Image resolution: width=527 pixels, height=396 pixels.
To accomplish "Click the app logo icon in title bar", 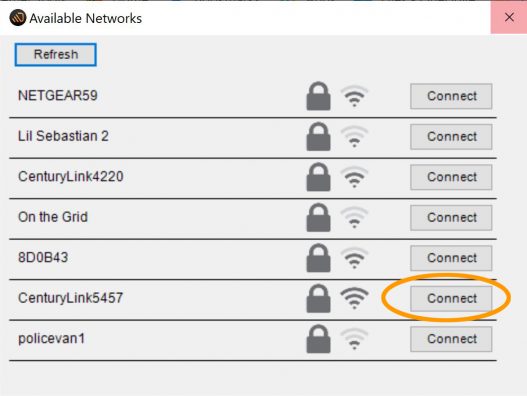I will tap(17, 18).
